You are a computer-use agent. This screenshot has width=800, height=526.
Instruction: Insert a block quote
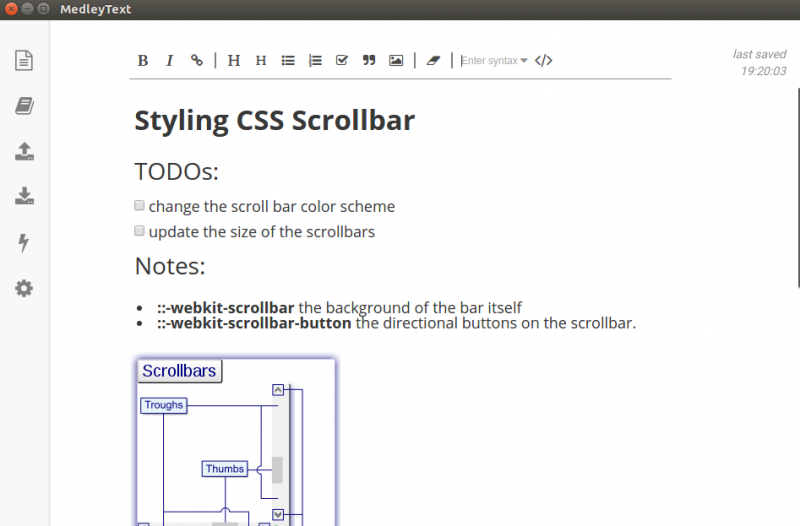pos(369,60)
